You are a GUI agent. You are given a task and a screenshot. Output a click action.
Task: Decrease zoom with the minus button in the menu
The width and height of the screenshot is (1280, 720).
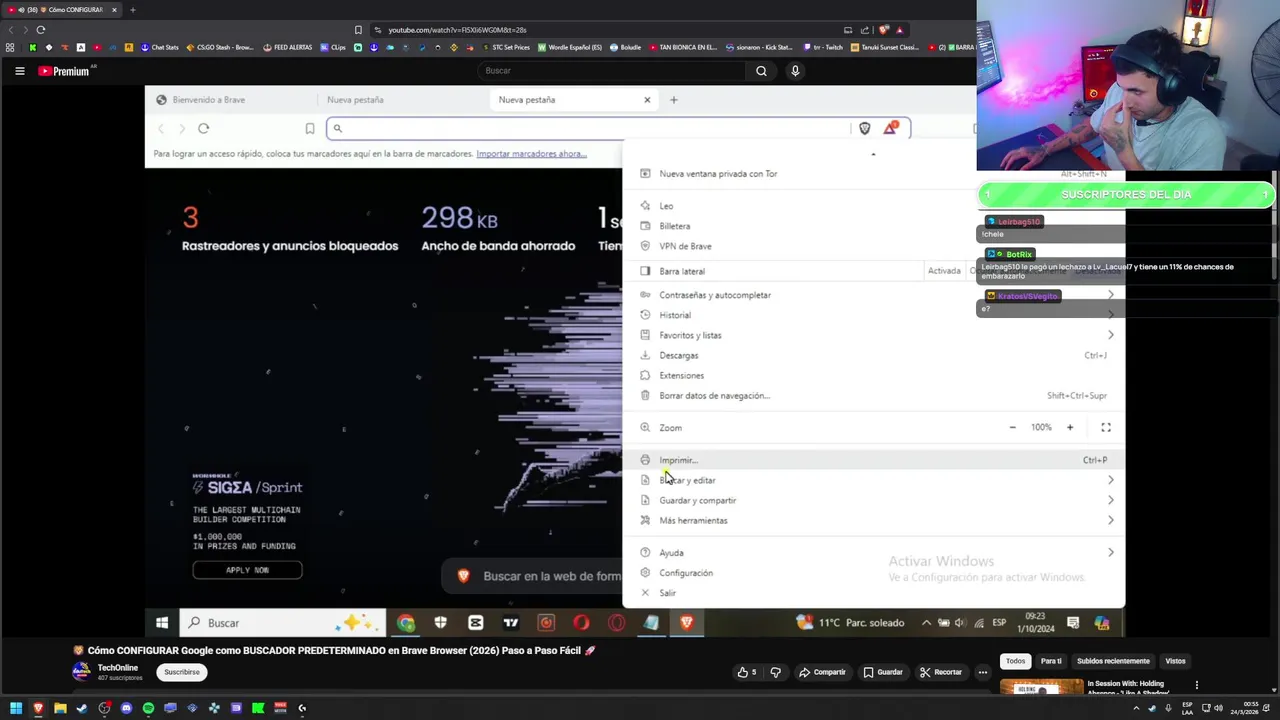[x=1012, y=428]
